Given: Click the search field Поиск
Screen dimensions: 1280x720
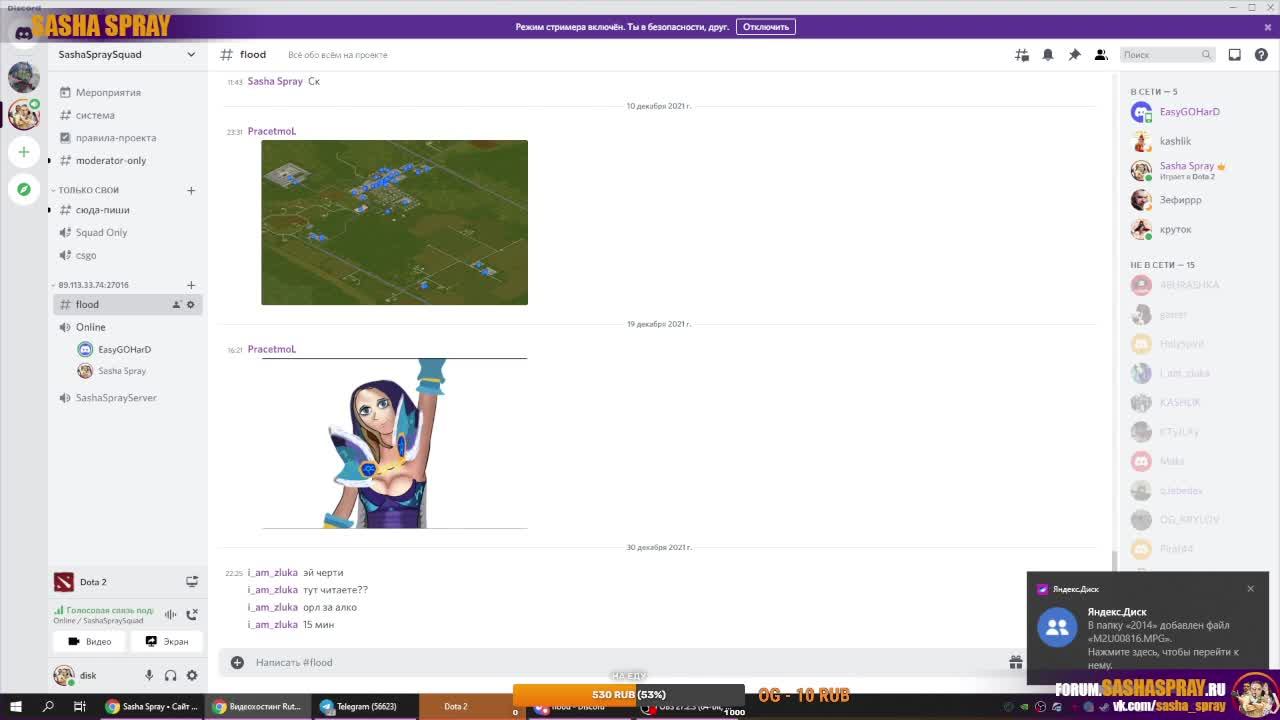Looking at the screenshot, I should coord(1166,55).
